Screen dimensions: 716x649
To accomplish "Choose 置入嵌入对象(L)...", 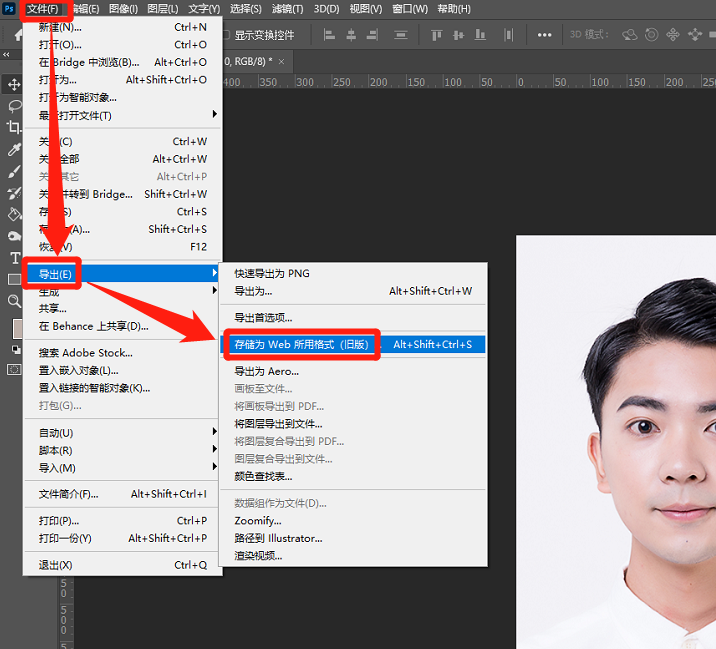I will pyautogui.click(x=123, y=370).
